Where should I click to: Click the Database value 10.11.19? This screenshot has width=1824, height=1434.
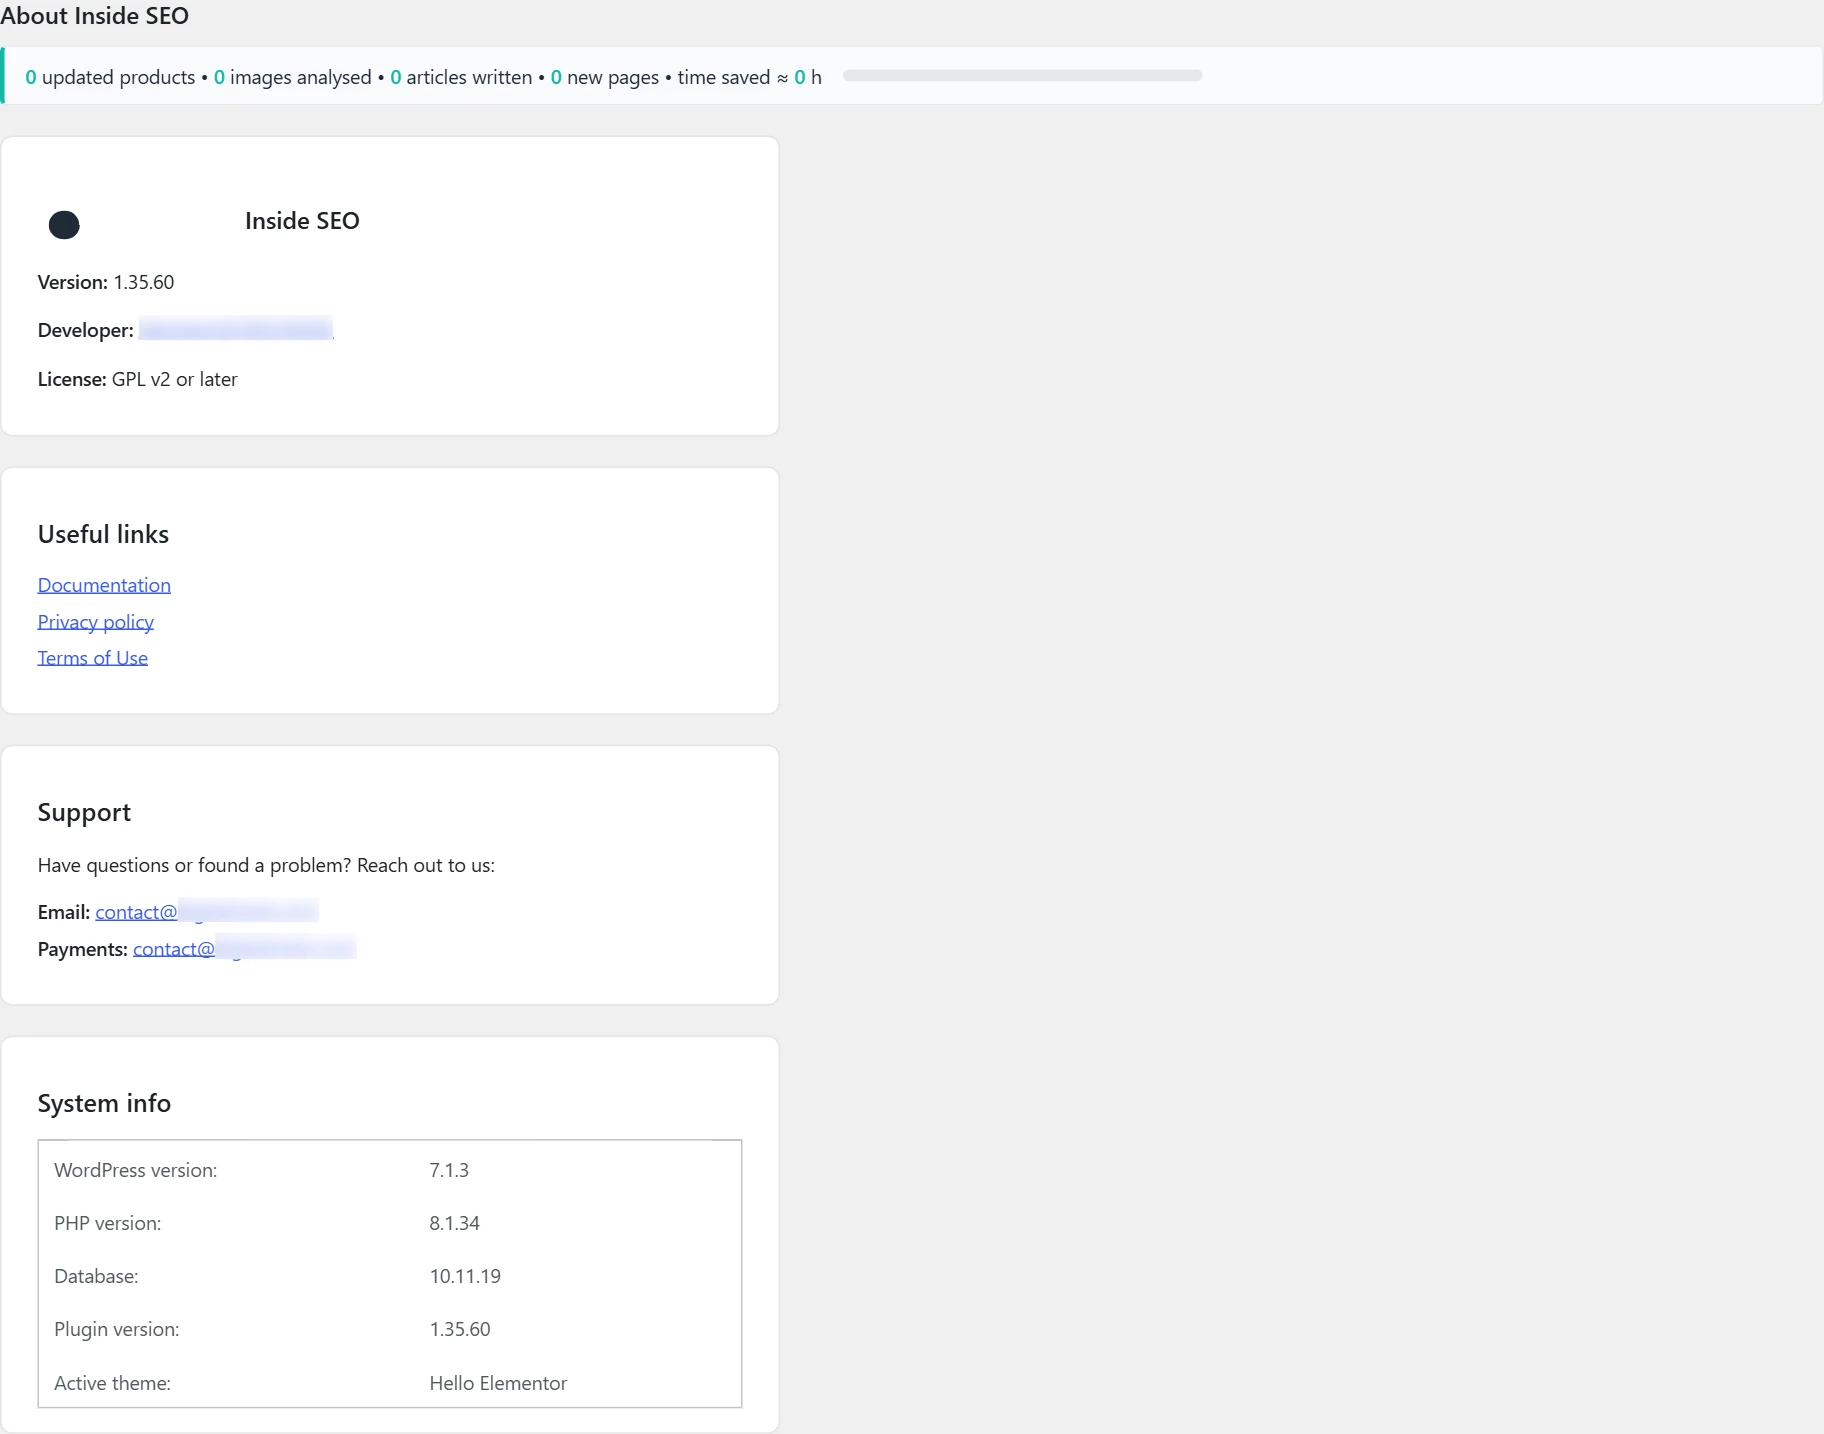pyautogui.click(x=465, y=1276)
